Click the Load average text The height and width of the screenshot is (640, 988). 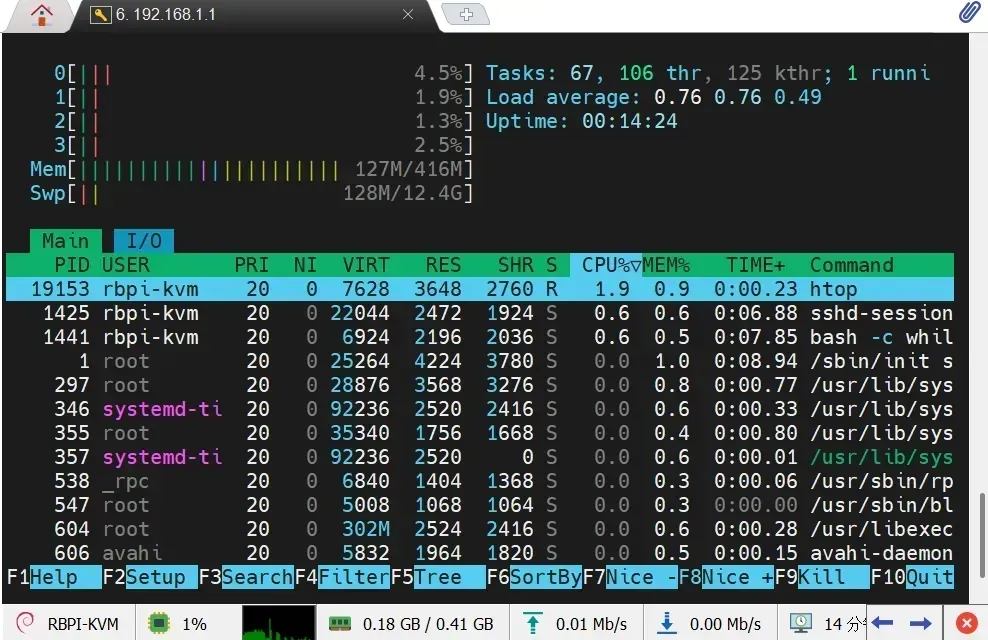(653, 97)
